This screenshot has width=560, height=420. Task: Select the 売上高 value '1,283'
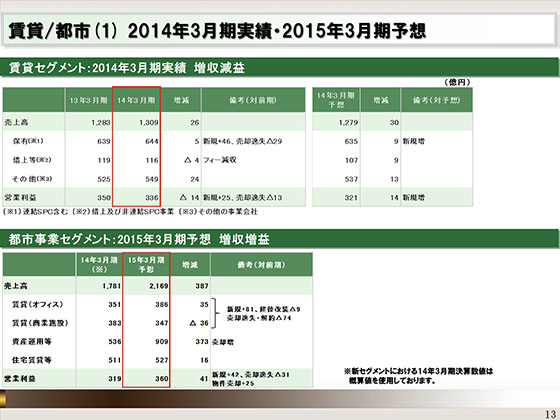[x=101, y=122]
